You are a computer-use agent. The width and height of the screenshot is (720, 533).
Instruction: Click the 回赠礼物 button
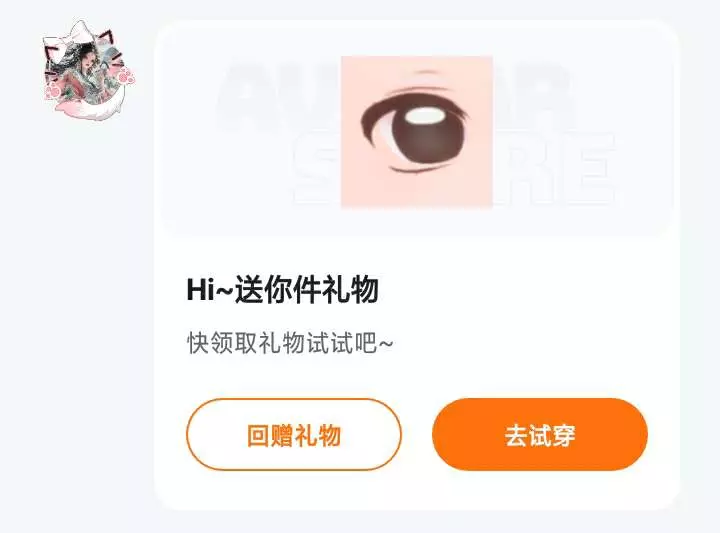tap(294, 434)
